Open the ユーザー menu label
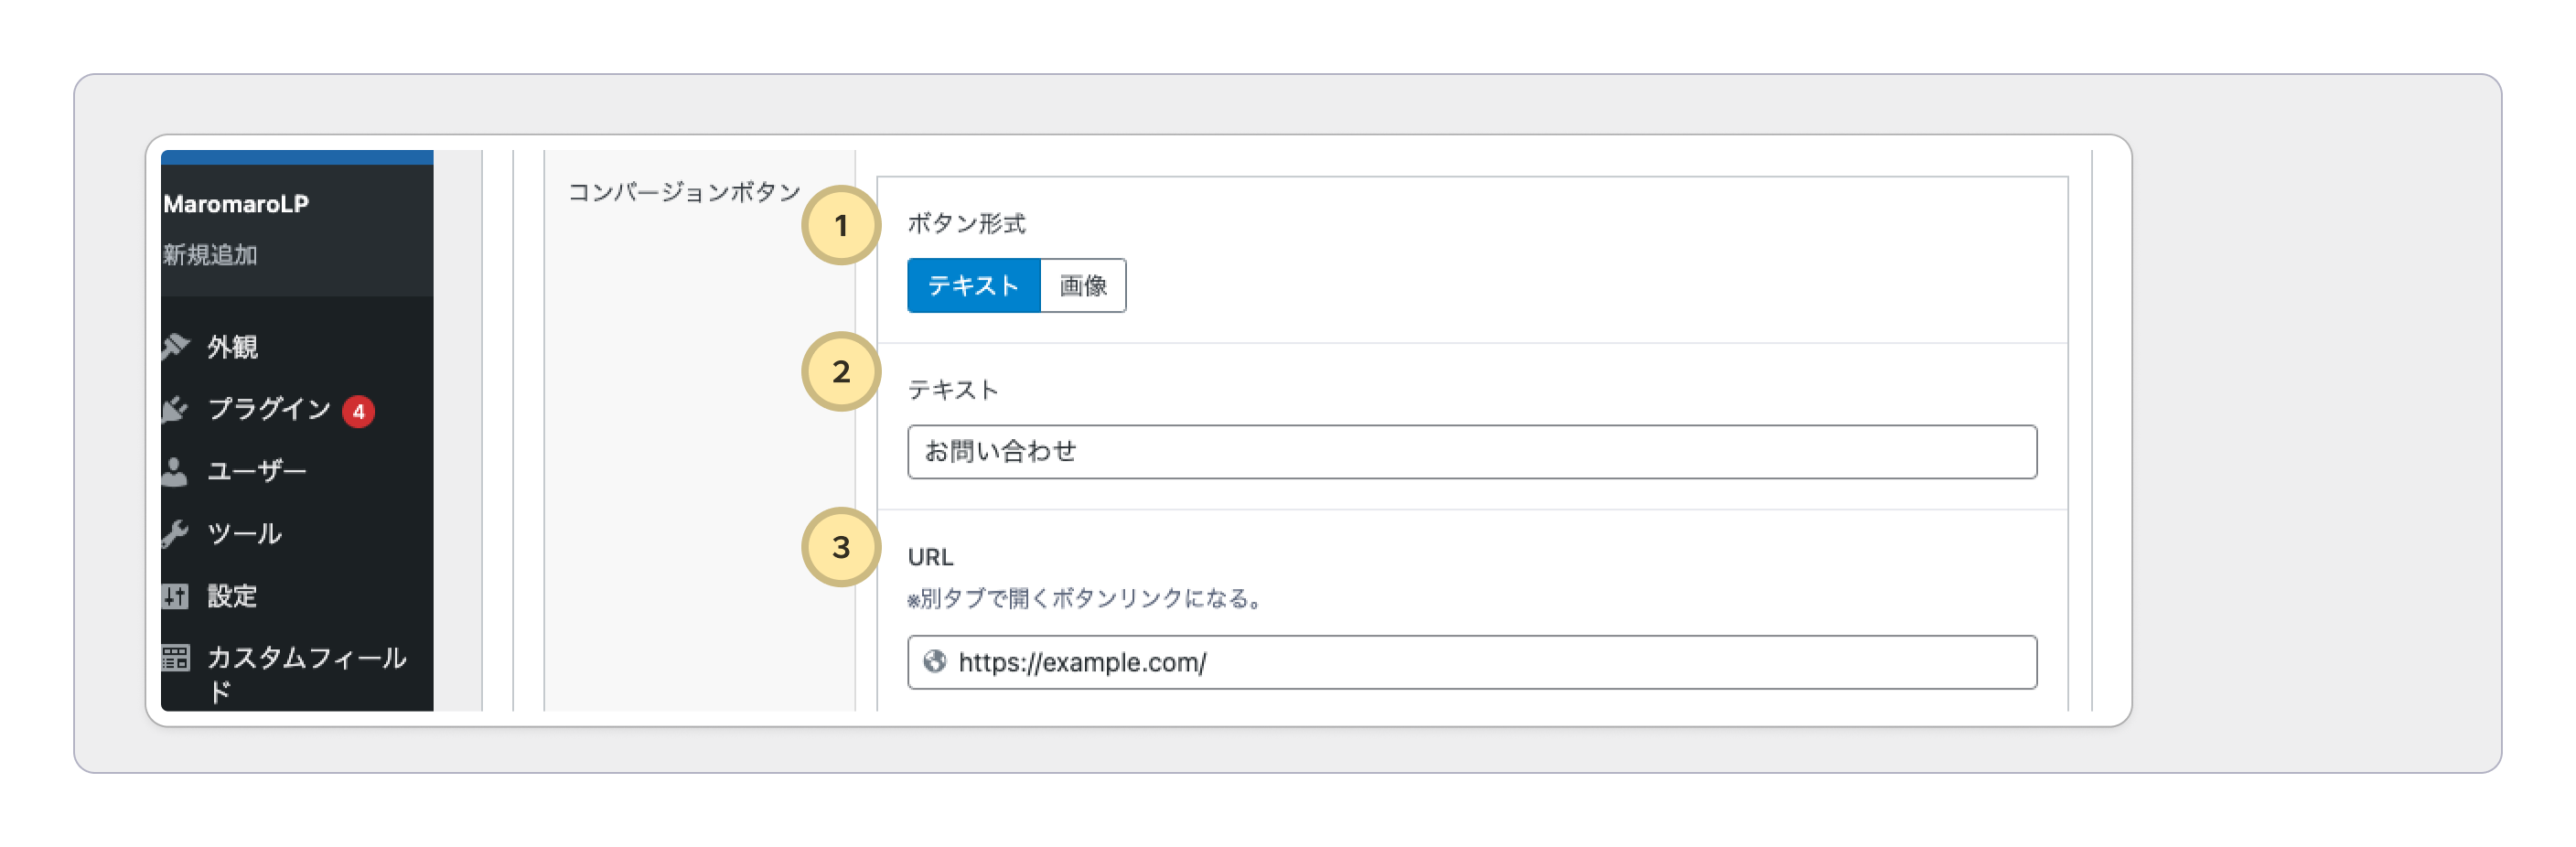The image size is (2576, 847). tap(257, 471)
